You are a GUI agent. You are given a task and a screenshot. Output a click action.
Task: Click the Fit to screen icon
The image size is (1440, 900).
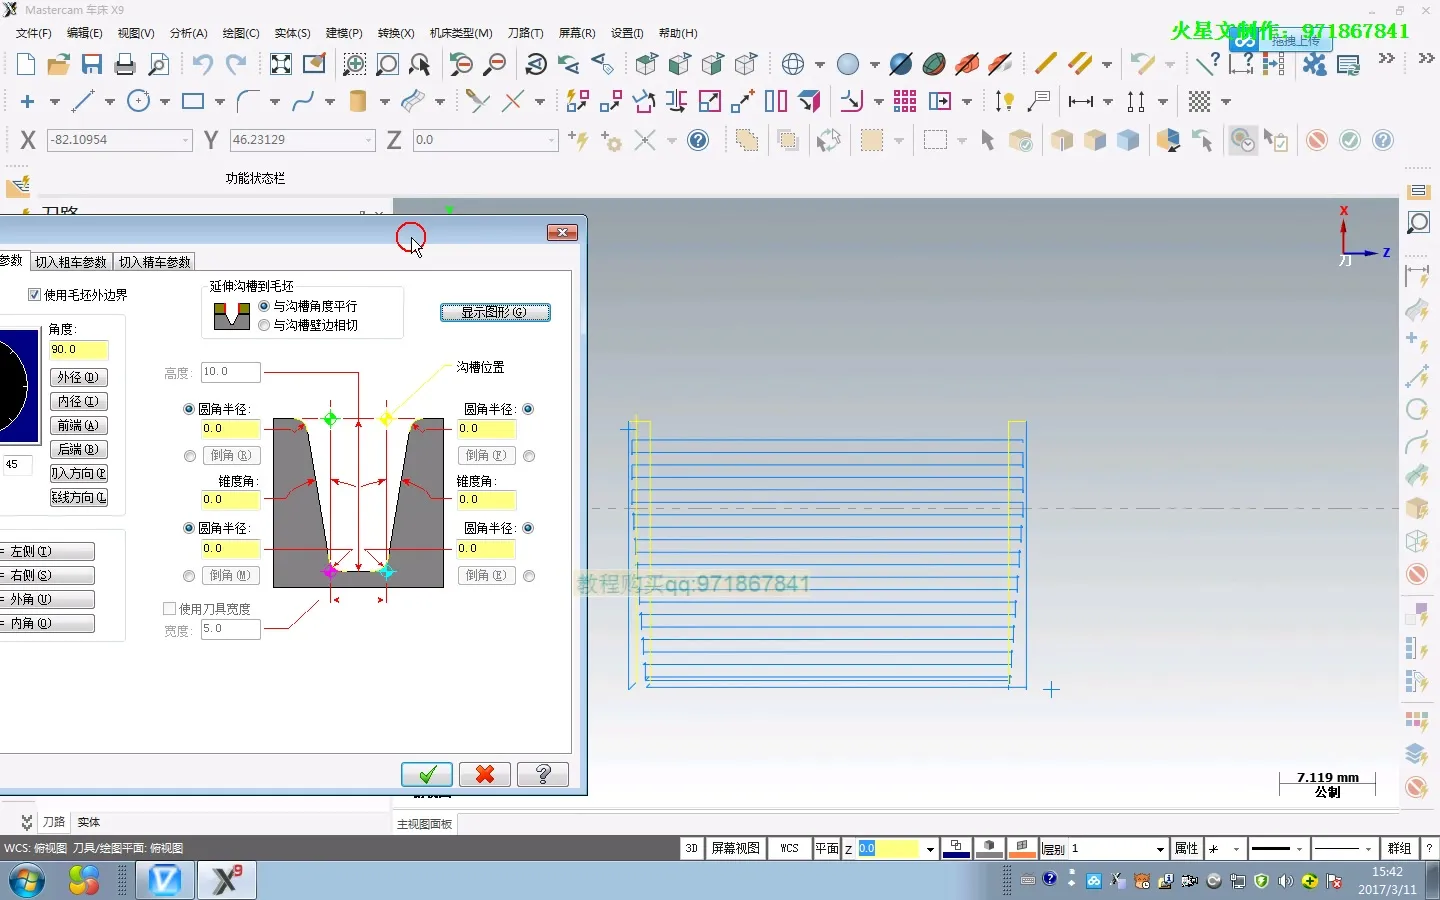tap(281, 65)
